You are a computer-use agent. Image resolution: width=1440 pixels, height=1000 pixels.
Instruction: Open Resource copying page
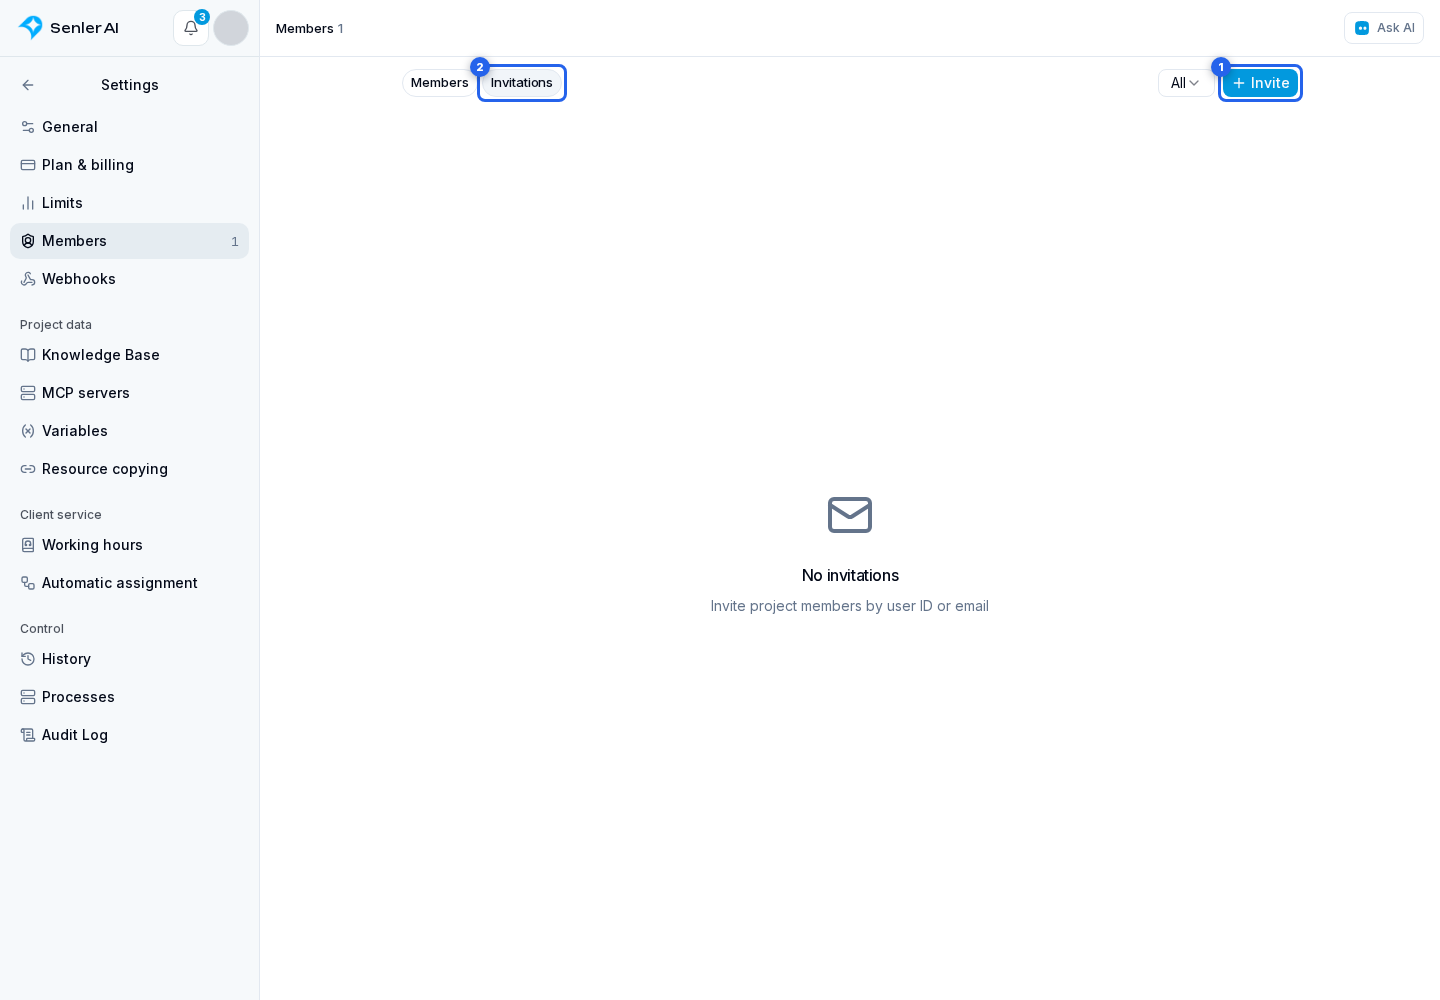pos(129,469)
